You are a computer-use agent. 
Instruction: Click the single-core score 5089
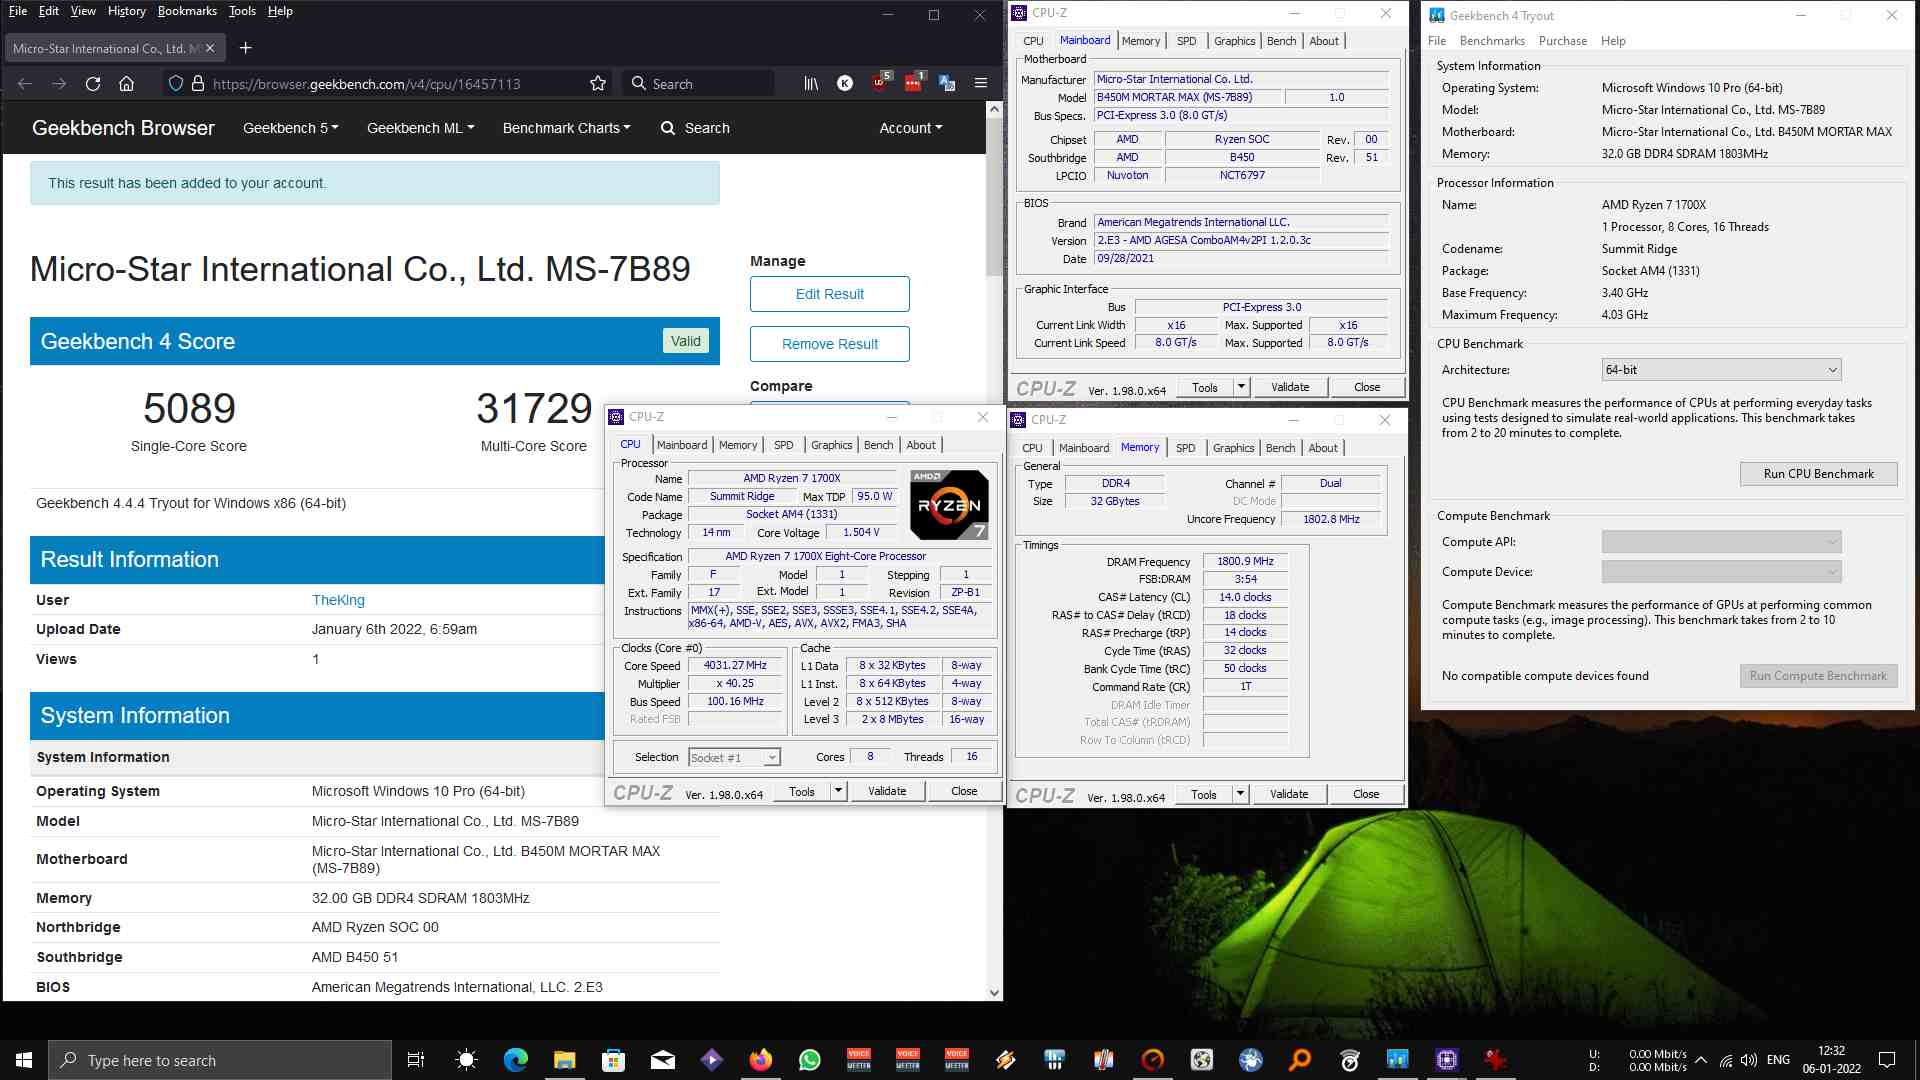point(189,408)
